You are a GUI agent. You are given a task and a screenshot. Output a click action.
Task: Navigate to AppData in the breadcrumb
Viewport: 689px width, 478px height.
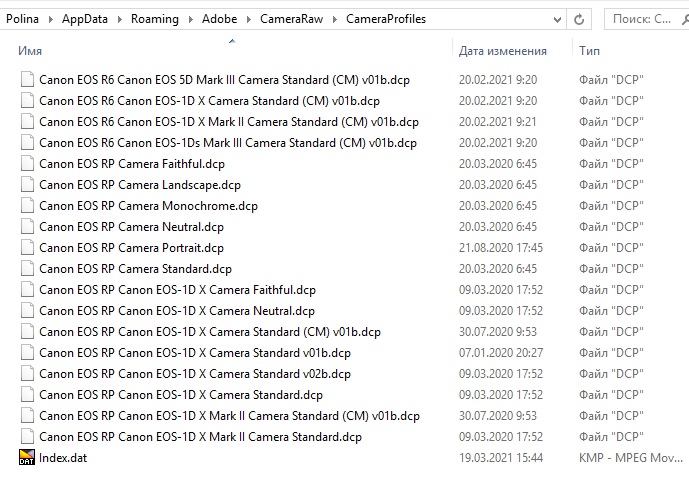85,19
